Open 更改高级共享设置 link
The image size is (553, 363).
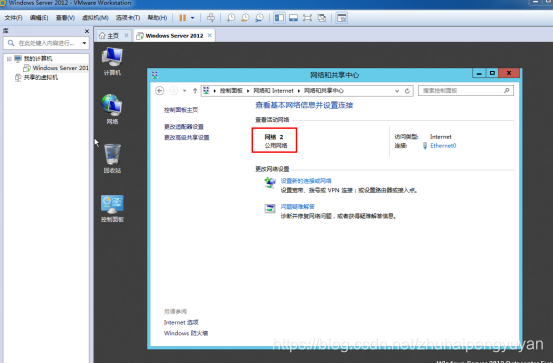tap(187, 138)
